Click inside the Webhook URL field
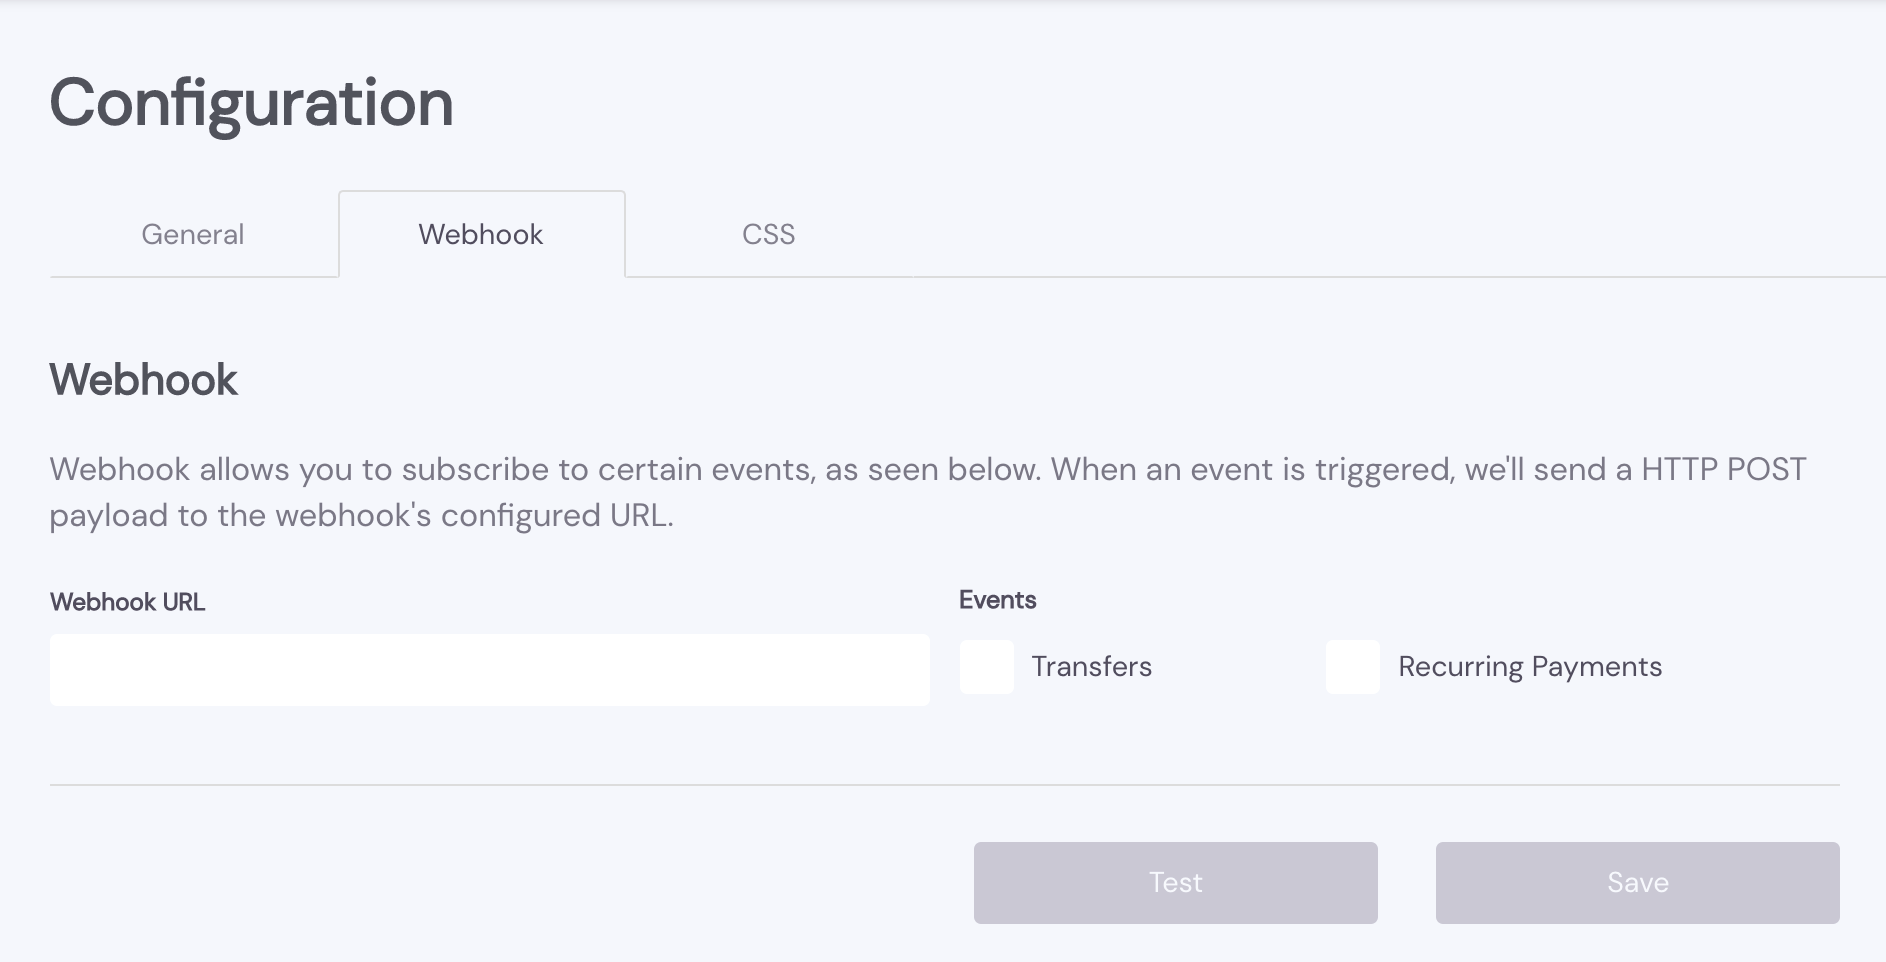 coord(489,669)
